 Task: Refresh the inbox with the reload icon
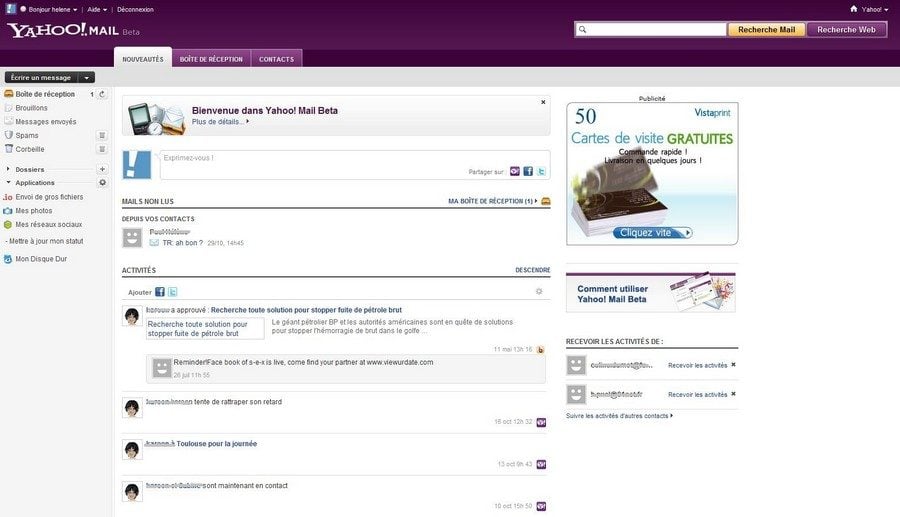[102, 94]
